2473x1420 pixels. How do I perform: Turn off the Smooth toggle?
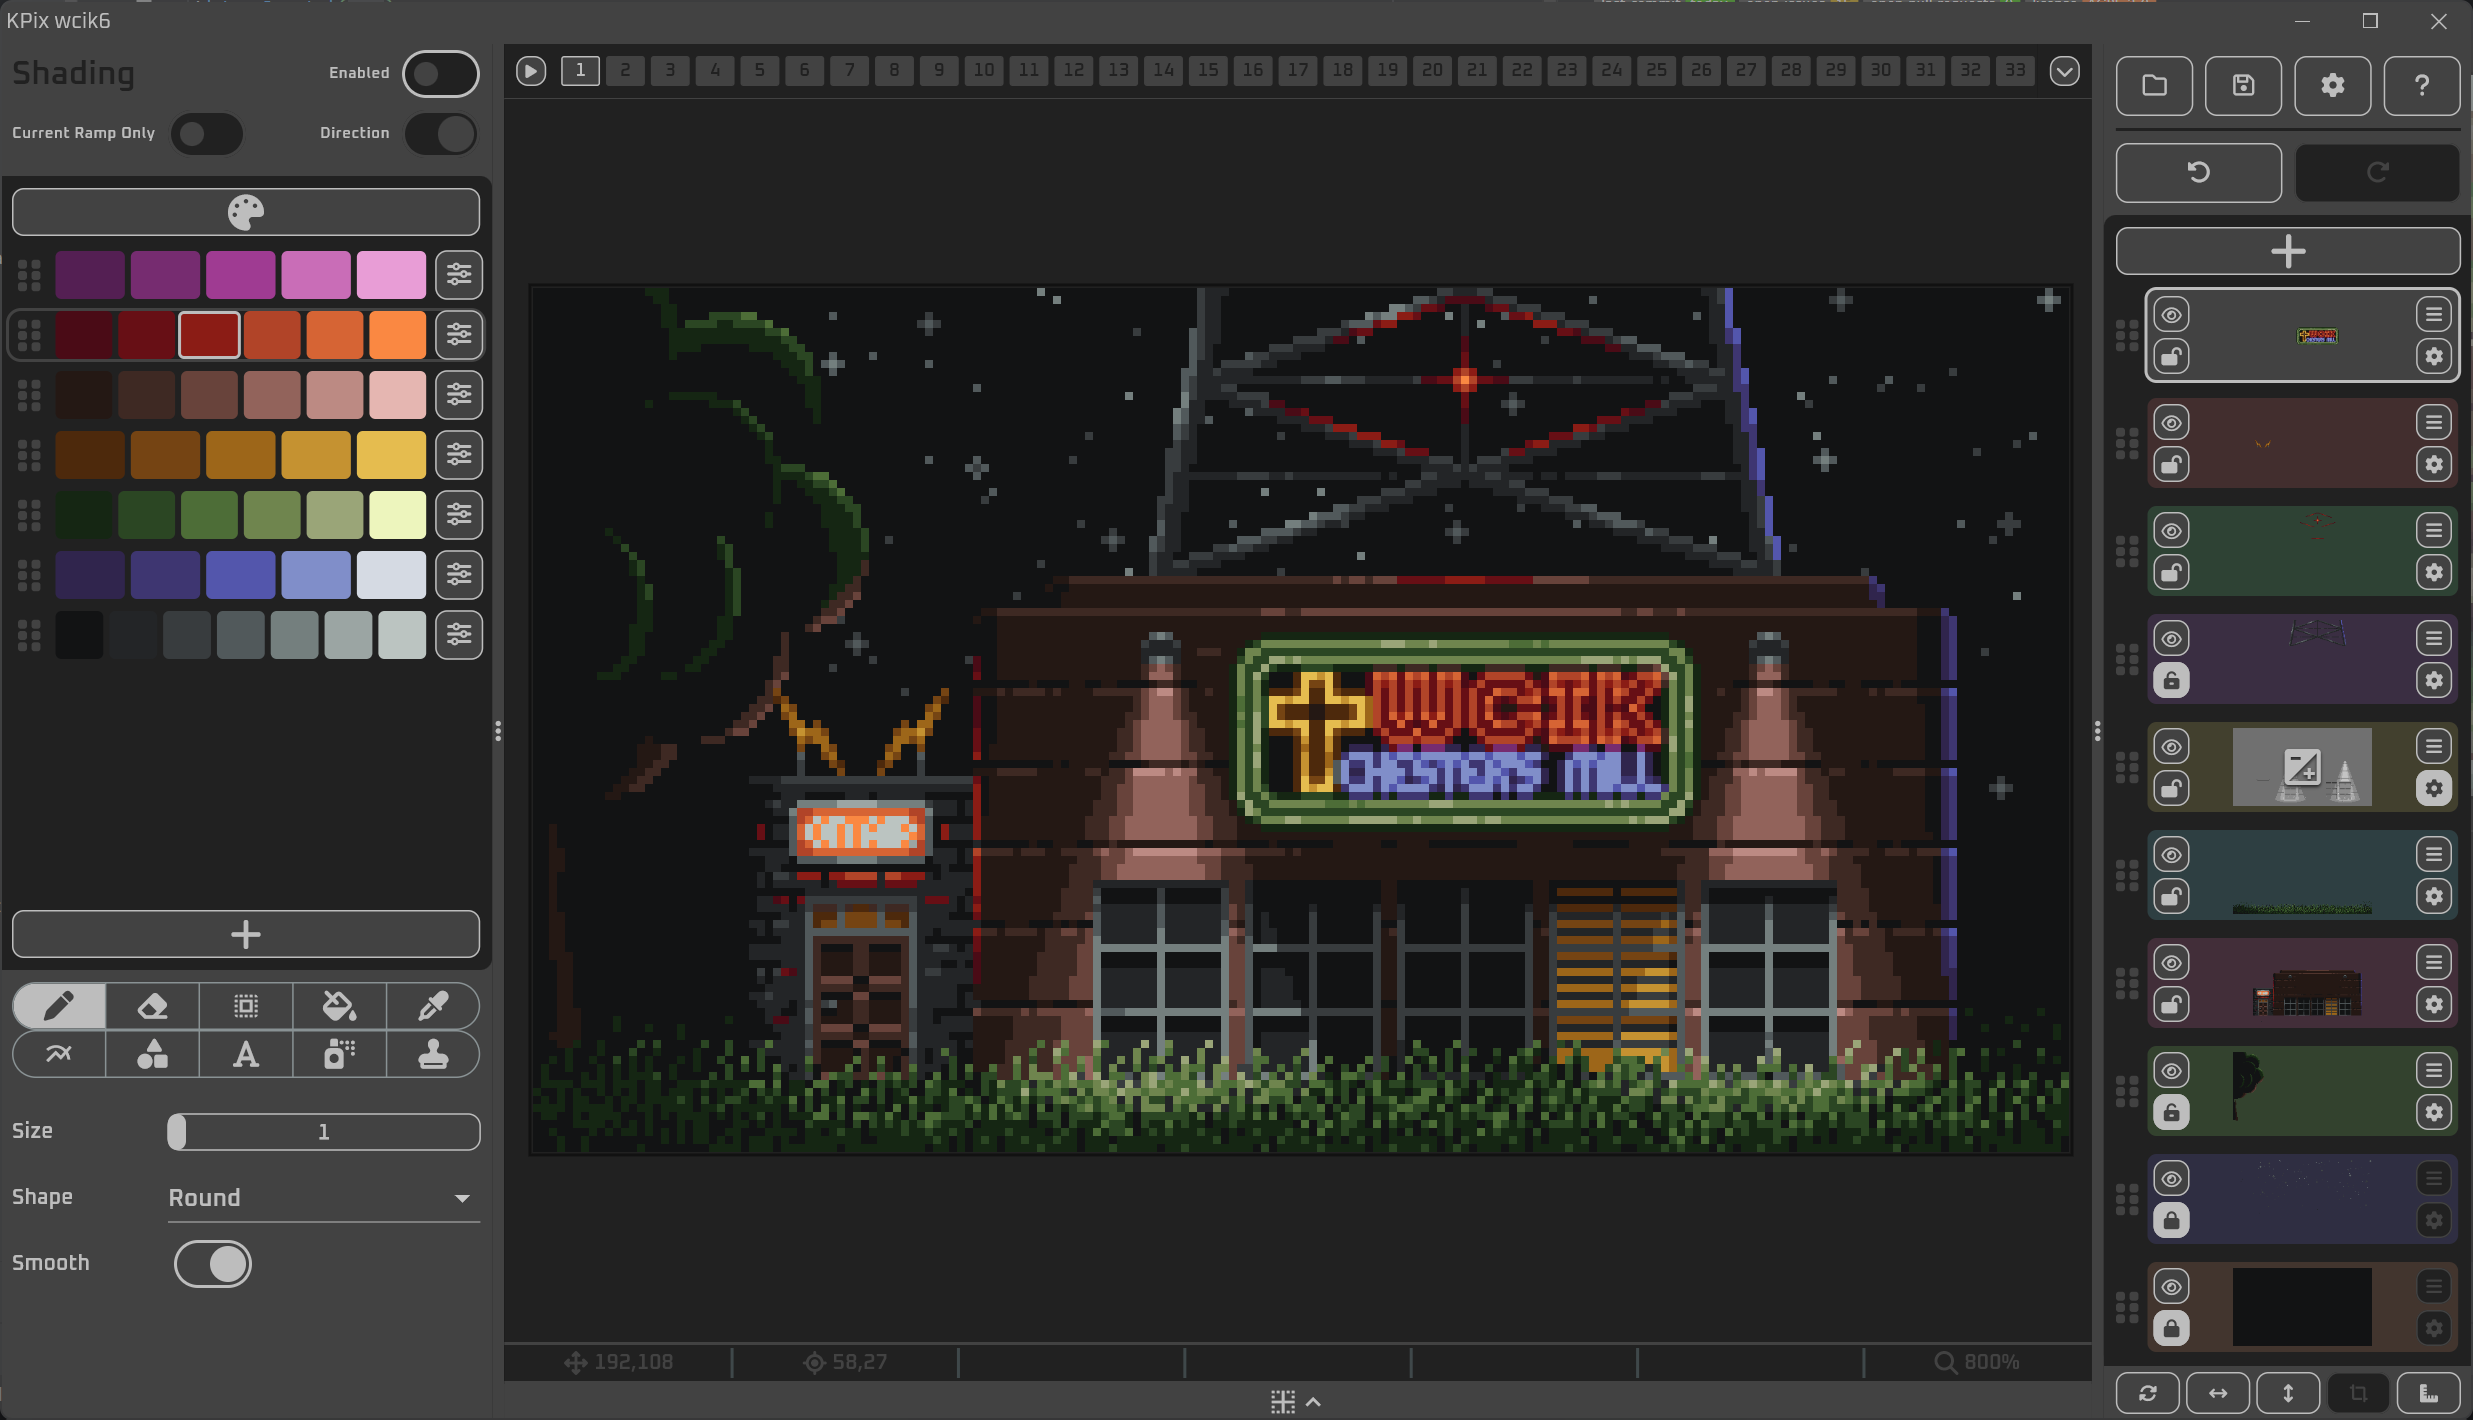tap(213, 1264)
